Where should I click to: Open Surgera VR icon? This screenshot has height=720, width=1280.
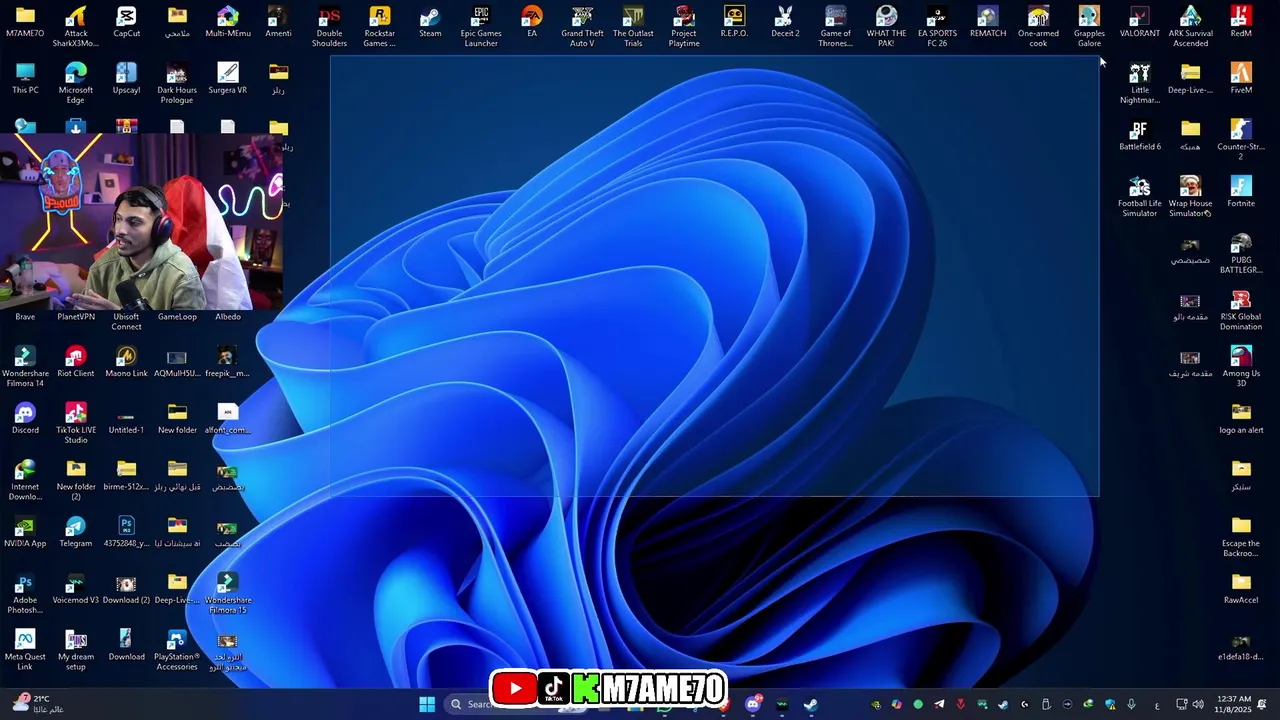pos(228,79)
